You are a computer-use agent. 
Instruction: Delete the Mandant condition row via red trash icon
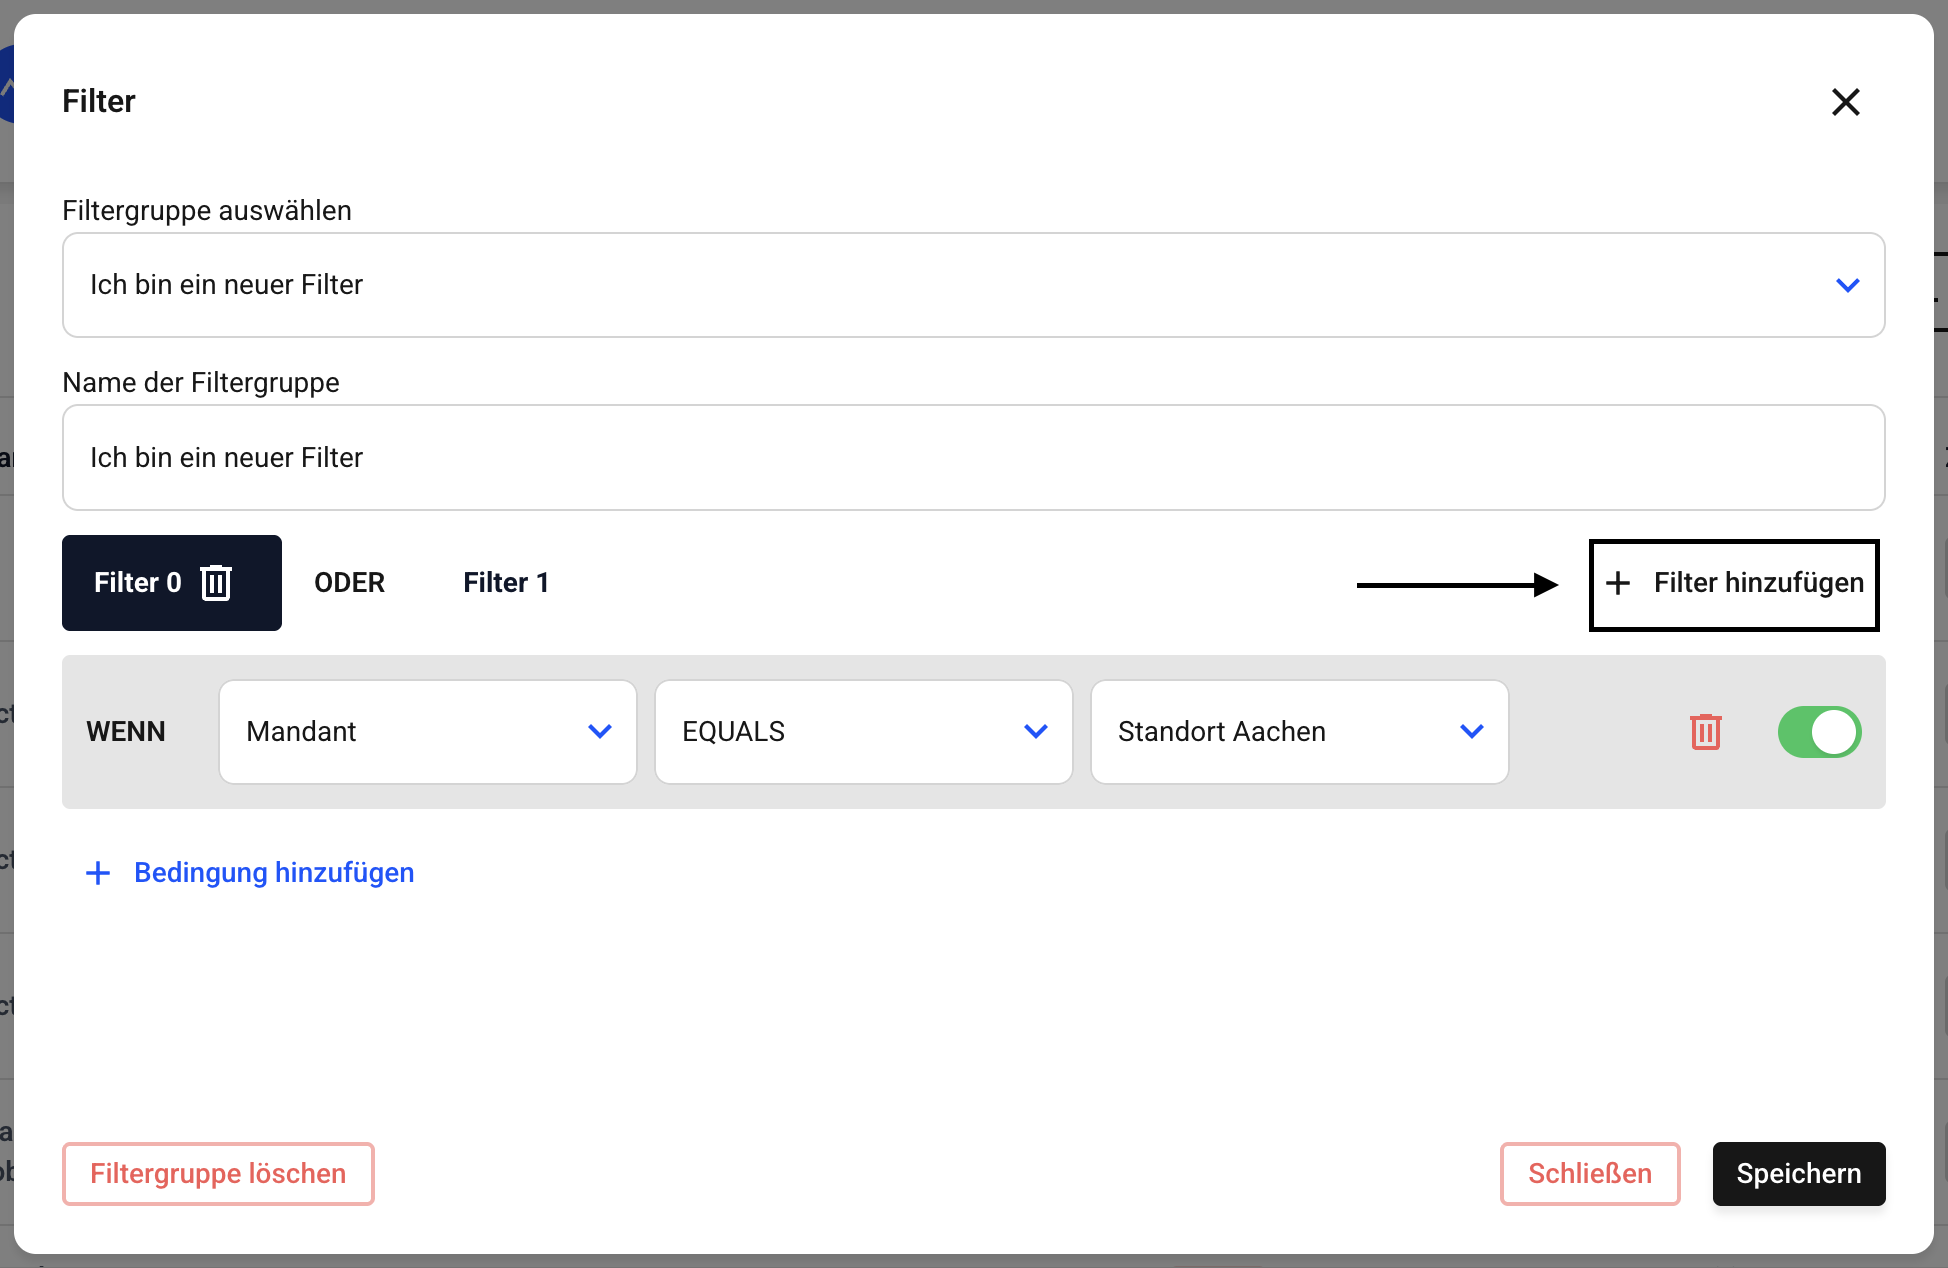1705,732
